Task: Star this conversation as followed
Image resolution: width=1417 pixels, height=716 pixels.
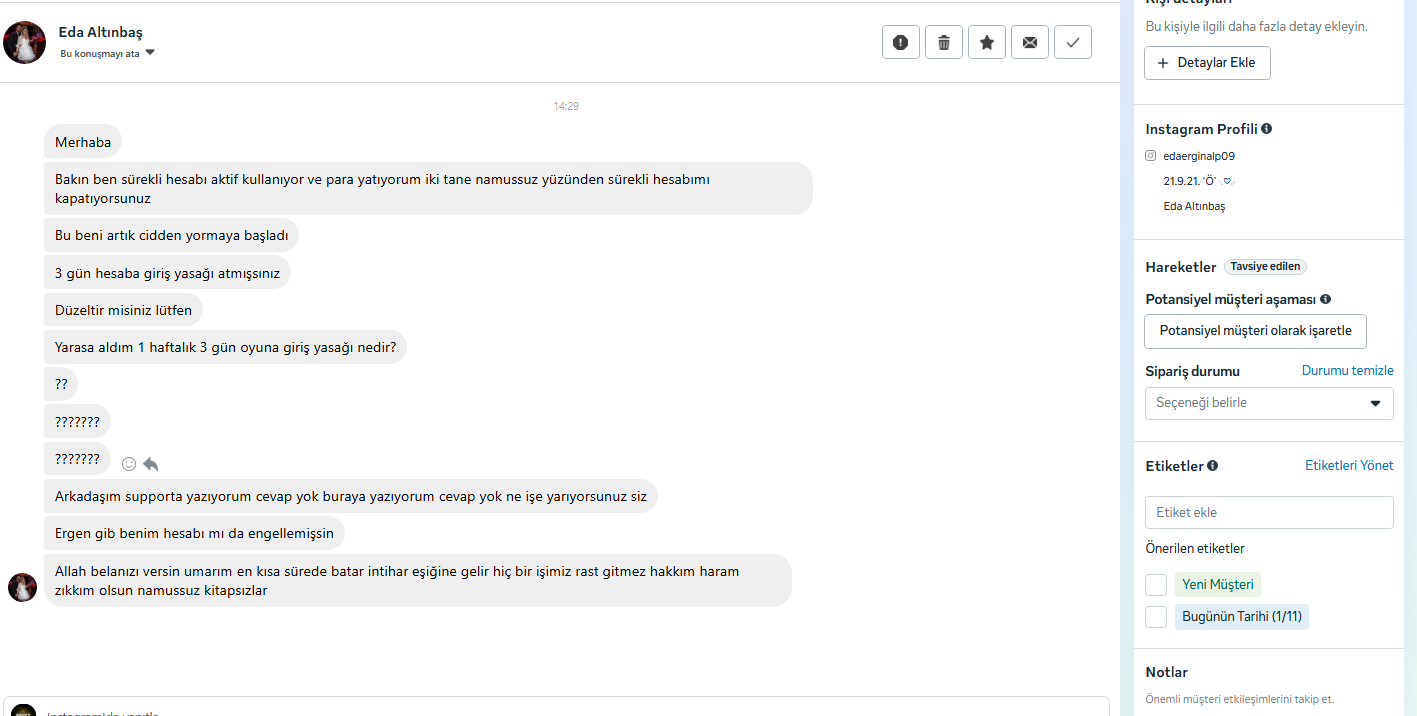Action: (x=987, y=42)
